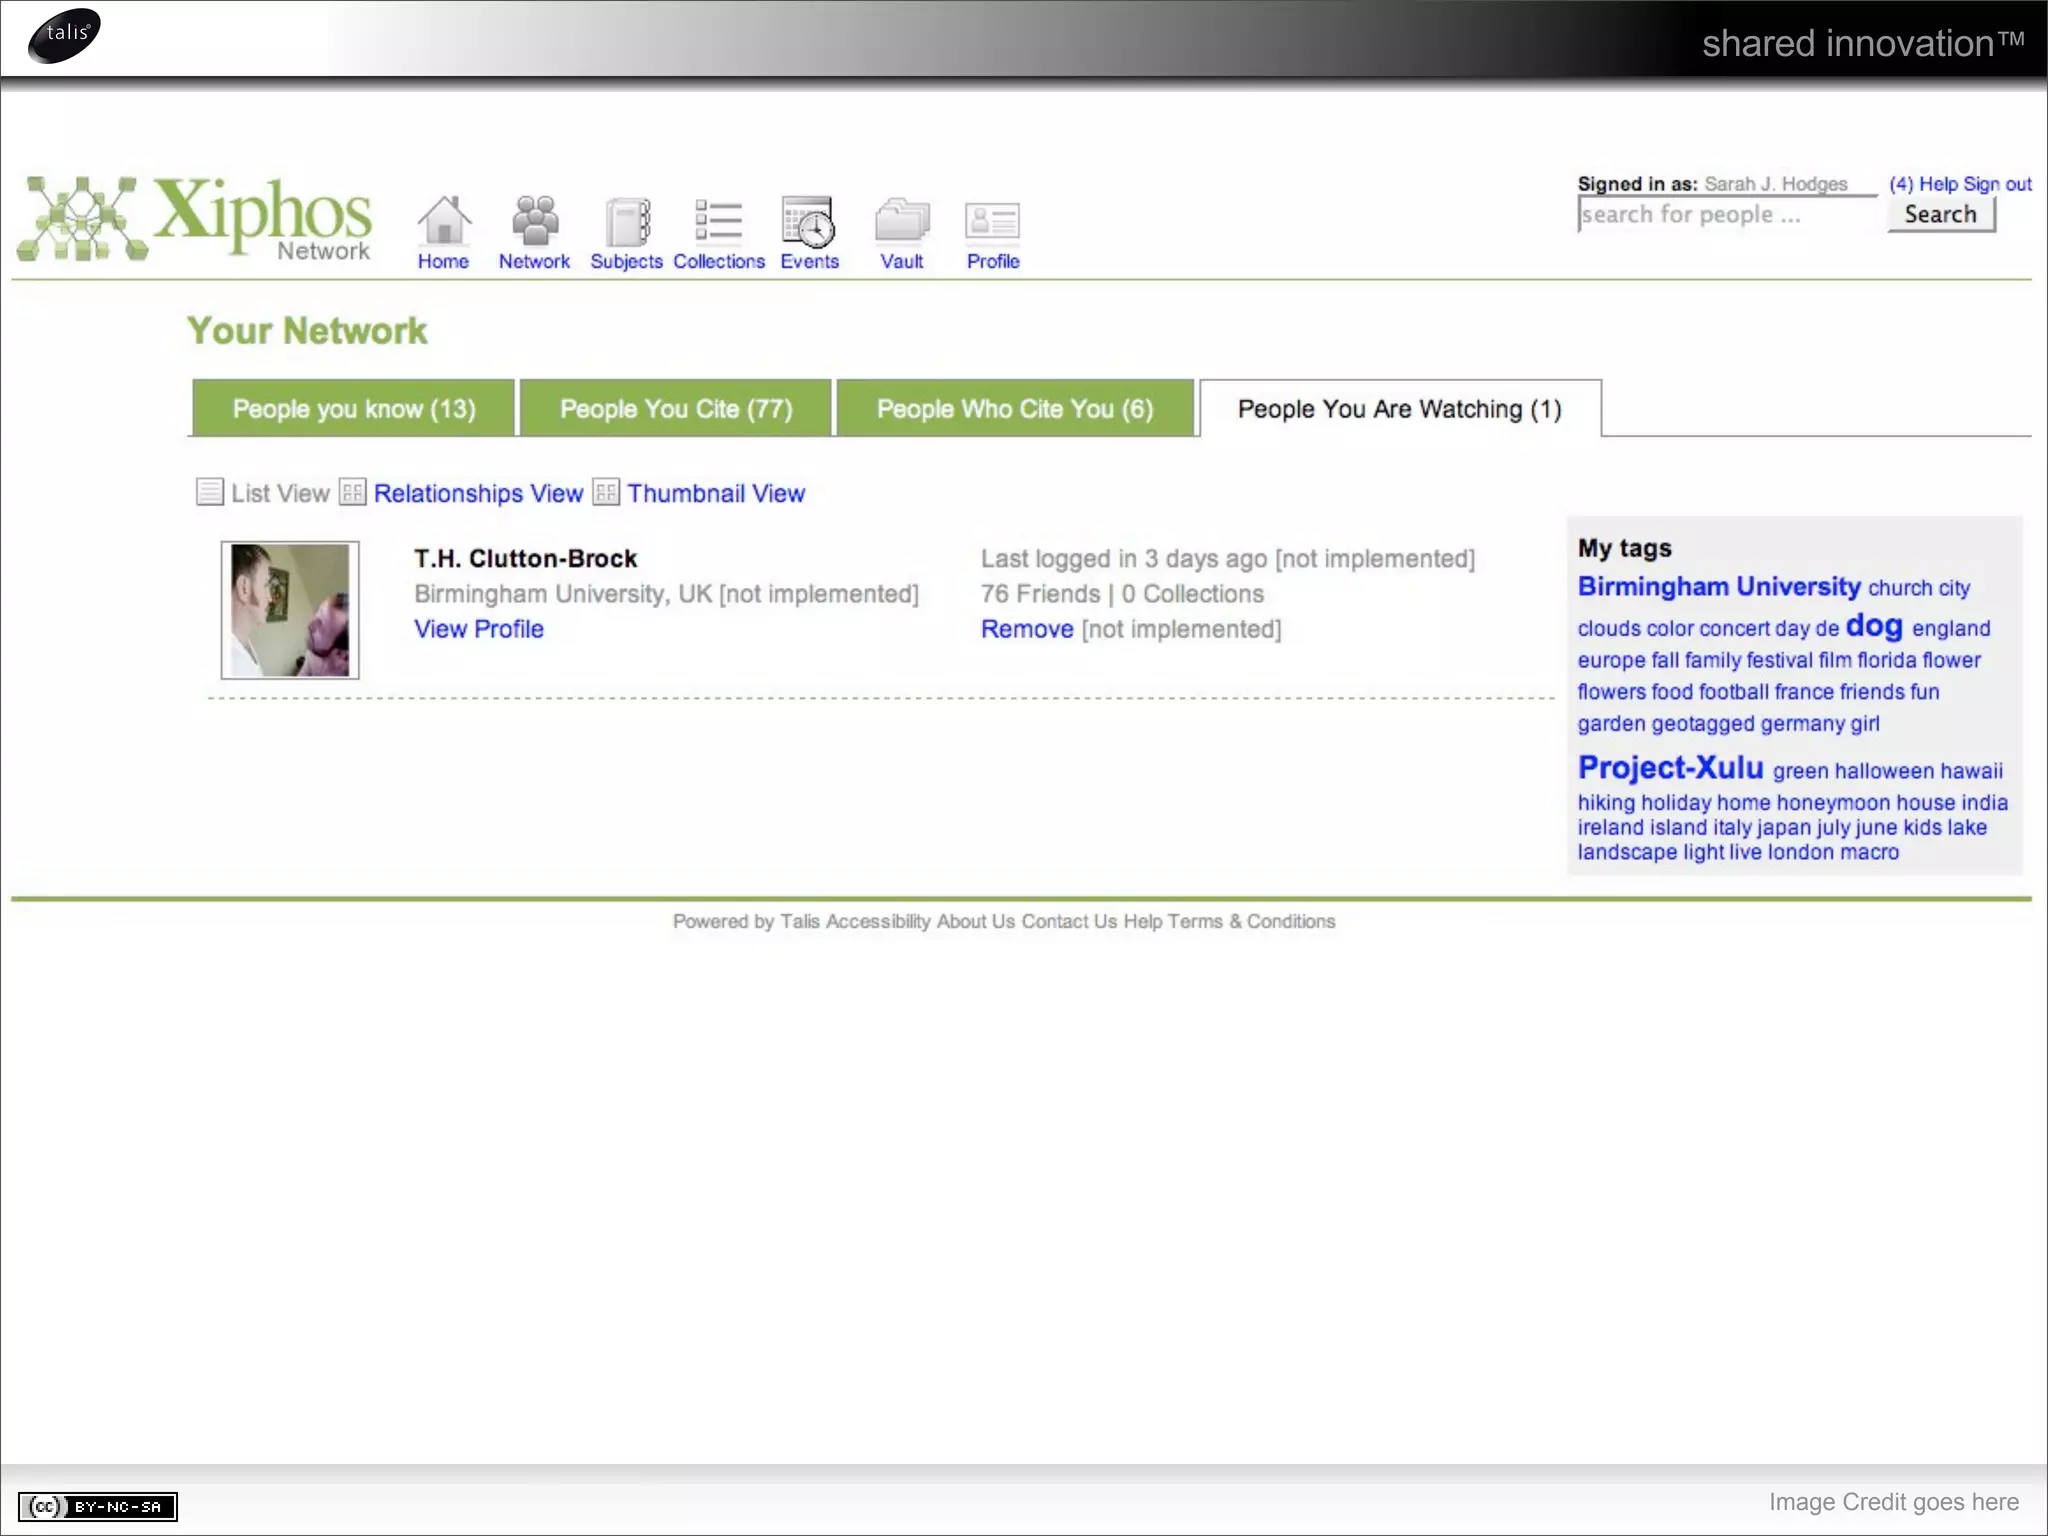The image size is (2048, 1536).
Task: Open the (4) notifications link
Action: coord(1901,184)
